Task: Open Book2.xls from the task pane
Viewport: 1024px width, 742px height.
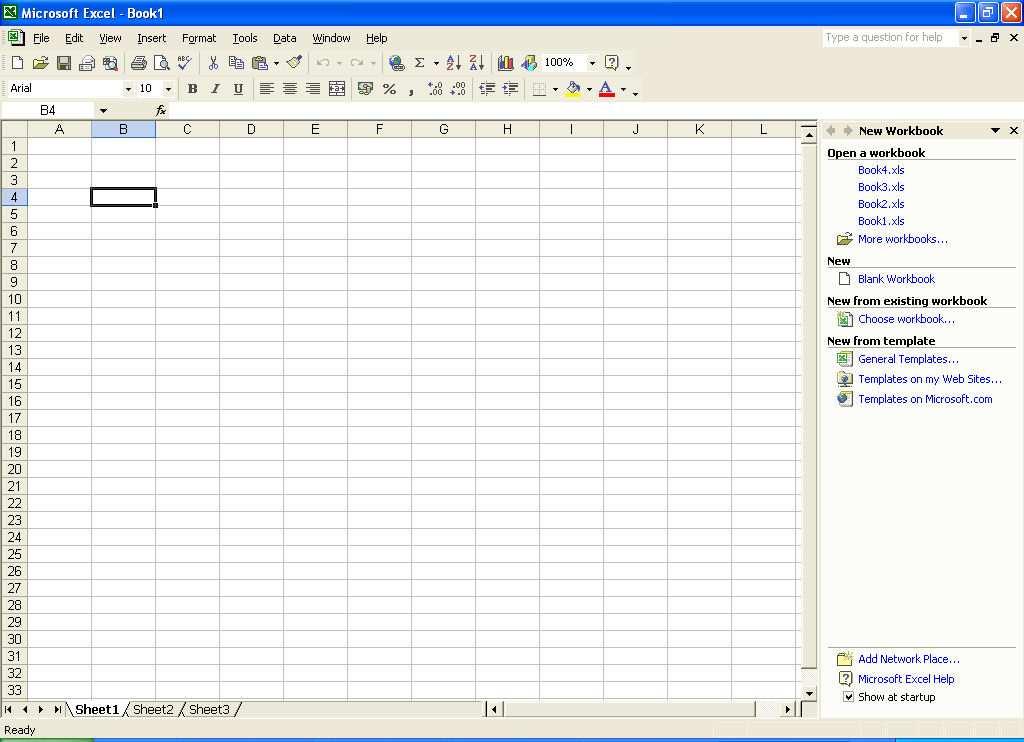Action: [881, 204]
